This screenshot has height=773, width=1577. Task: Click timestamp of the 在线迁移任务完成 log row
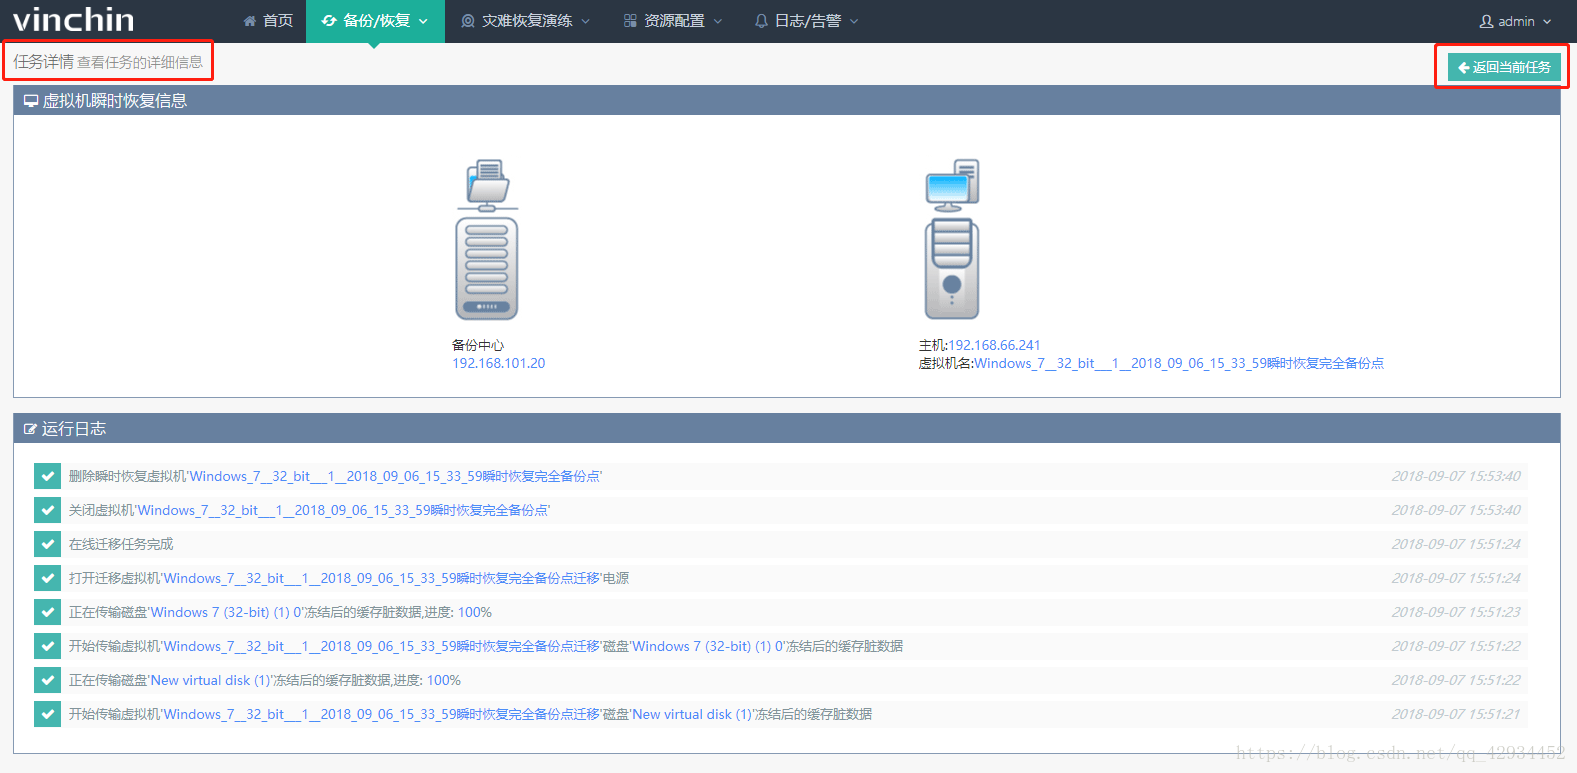coord(1456,544)
